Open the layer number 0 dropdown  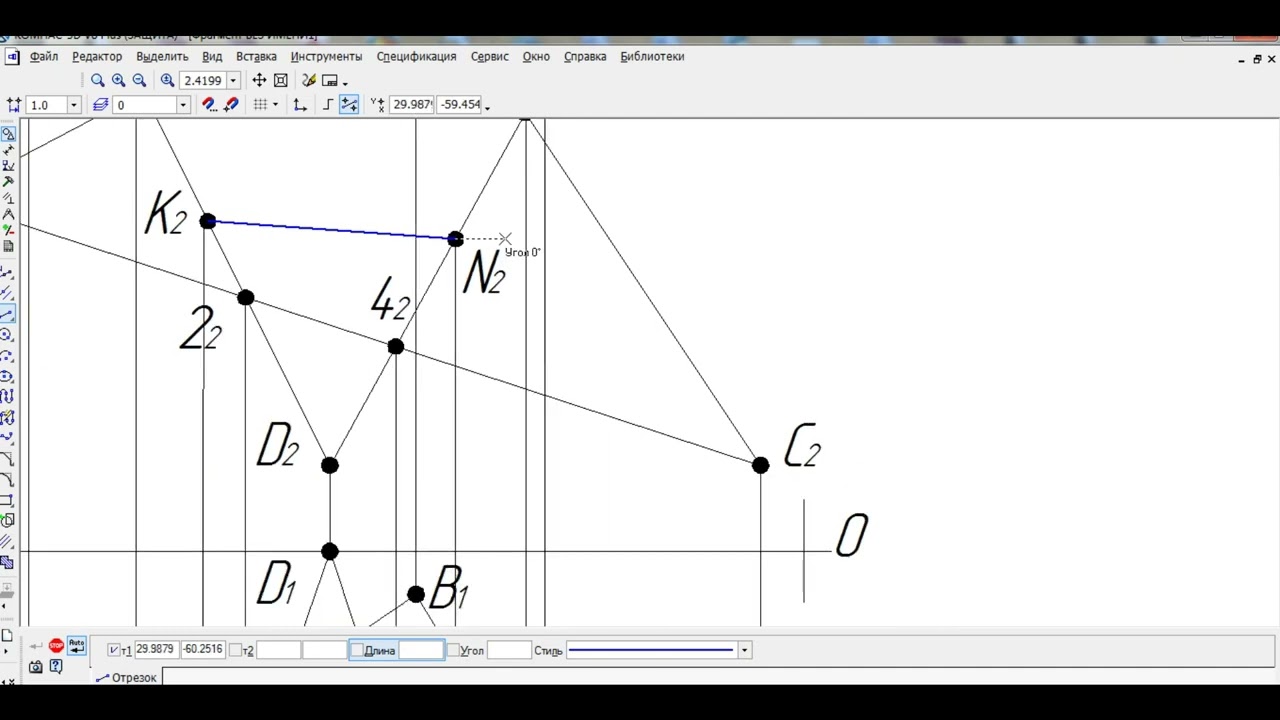click(x=183, y=105)
